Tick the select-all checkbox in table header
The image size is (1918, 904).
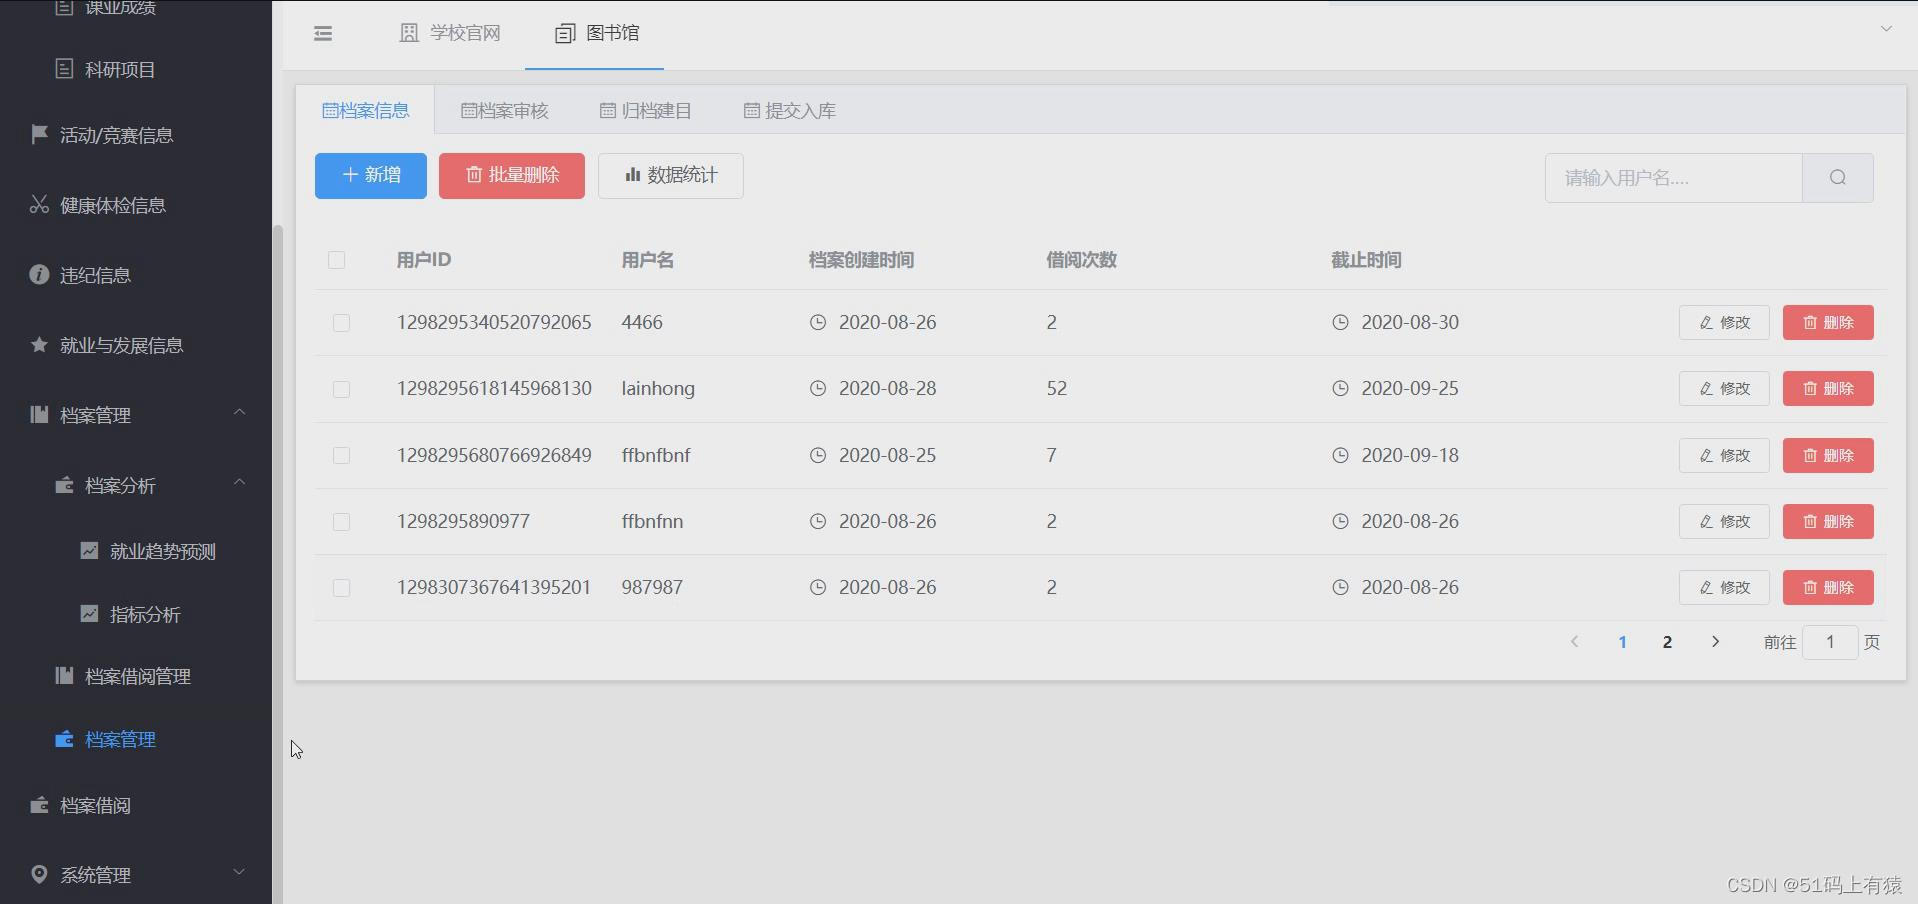(336, 260)
